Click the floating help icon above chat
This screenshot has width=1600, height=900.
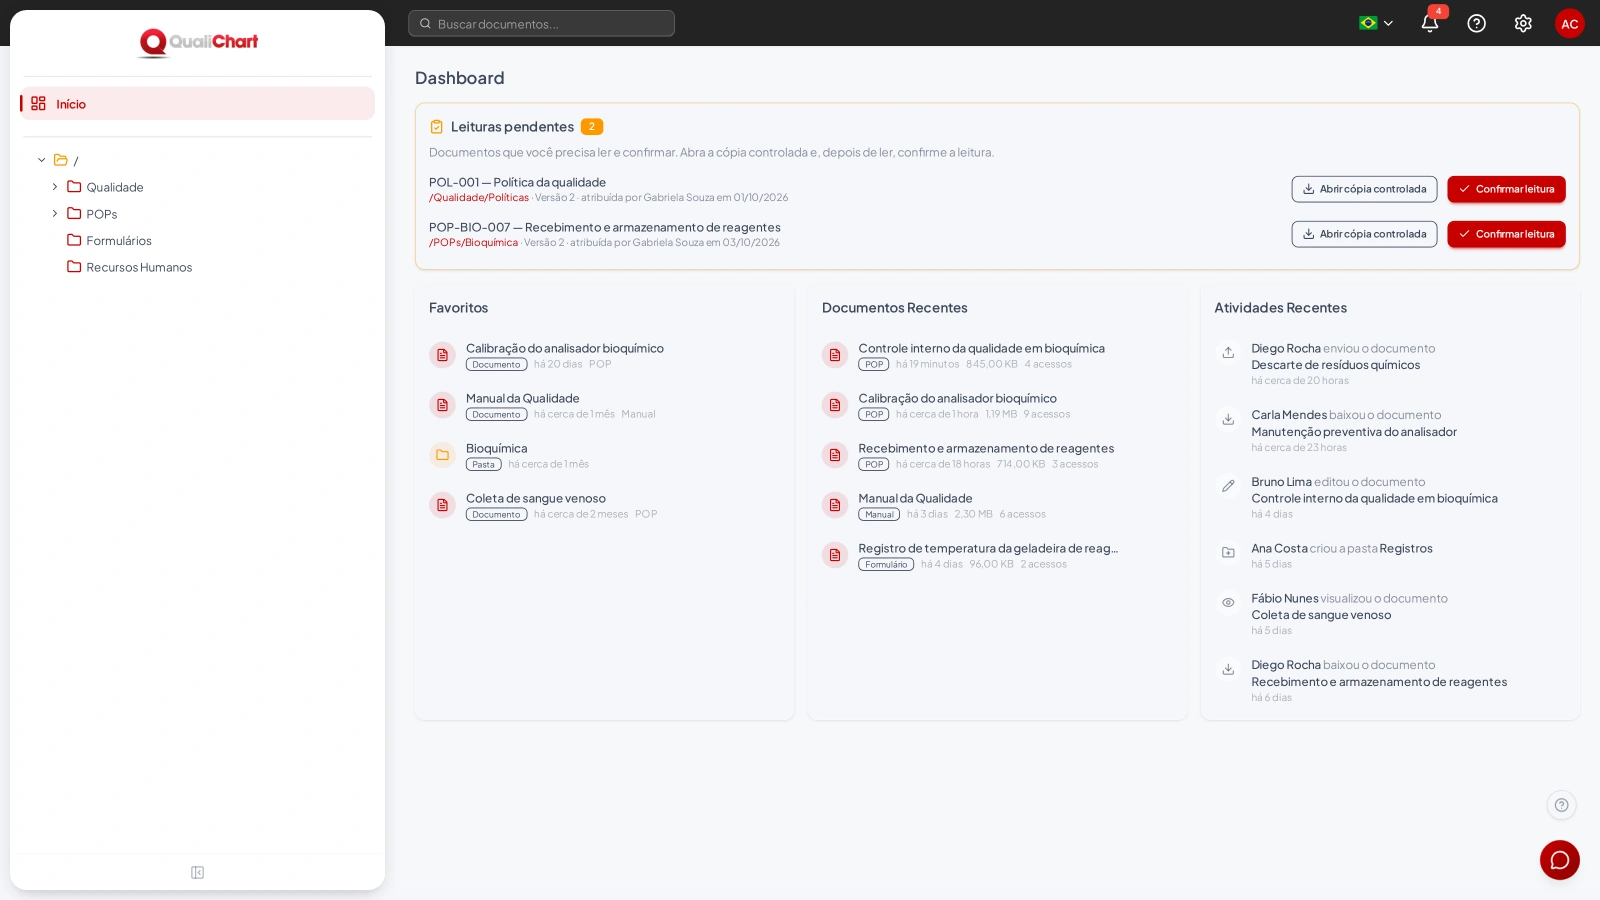1561,805
